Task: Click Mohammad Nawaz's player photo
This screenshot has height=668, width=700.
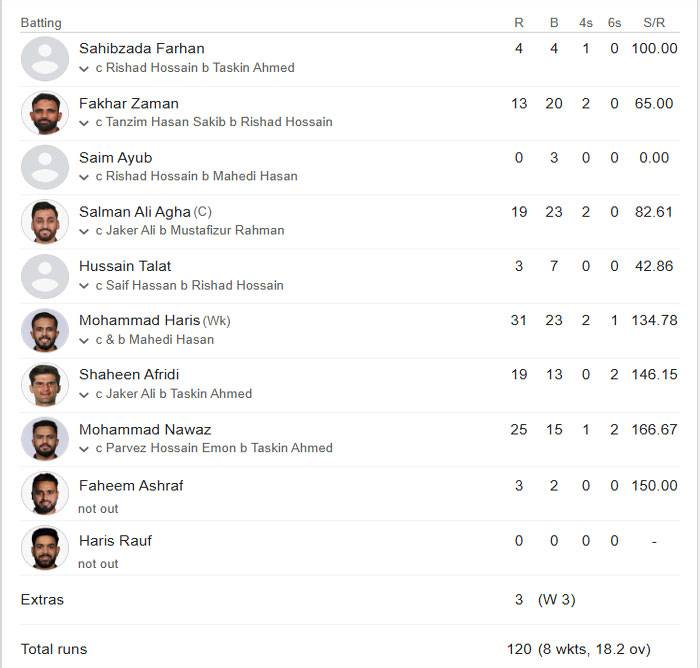Action: click(45, 439)
